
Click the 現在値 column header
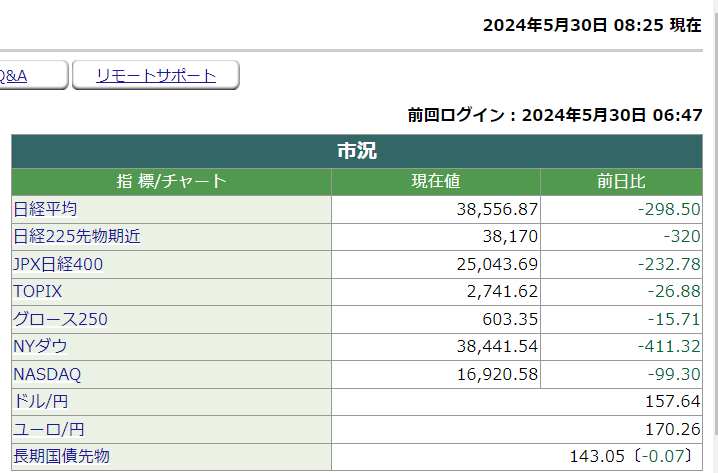tap(435, 181)
